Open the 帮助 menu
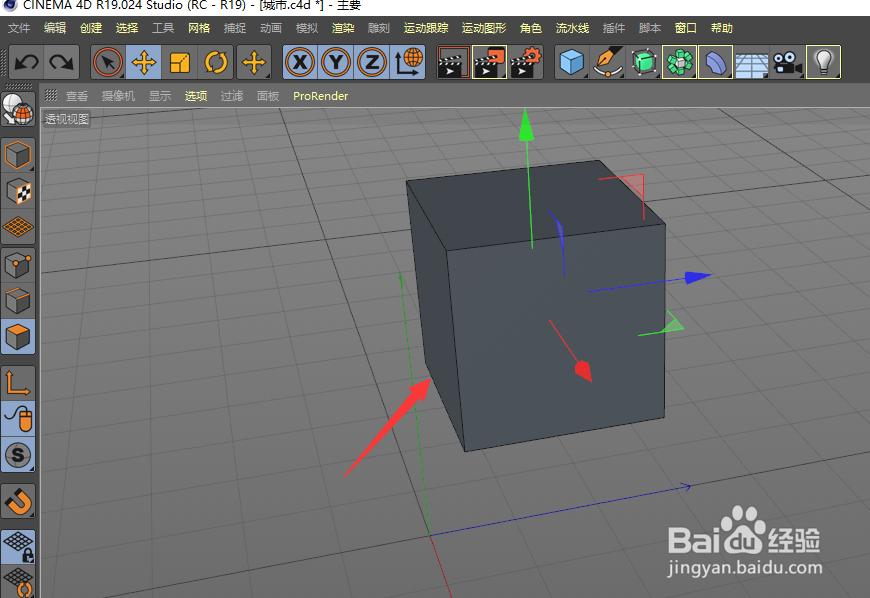The width and height of the screenshot is (870, 598). pyautogui.click(x=722, y=28)
